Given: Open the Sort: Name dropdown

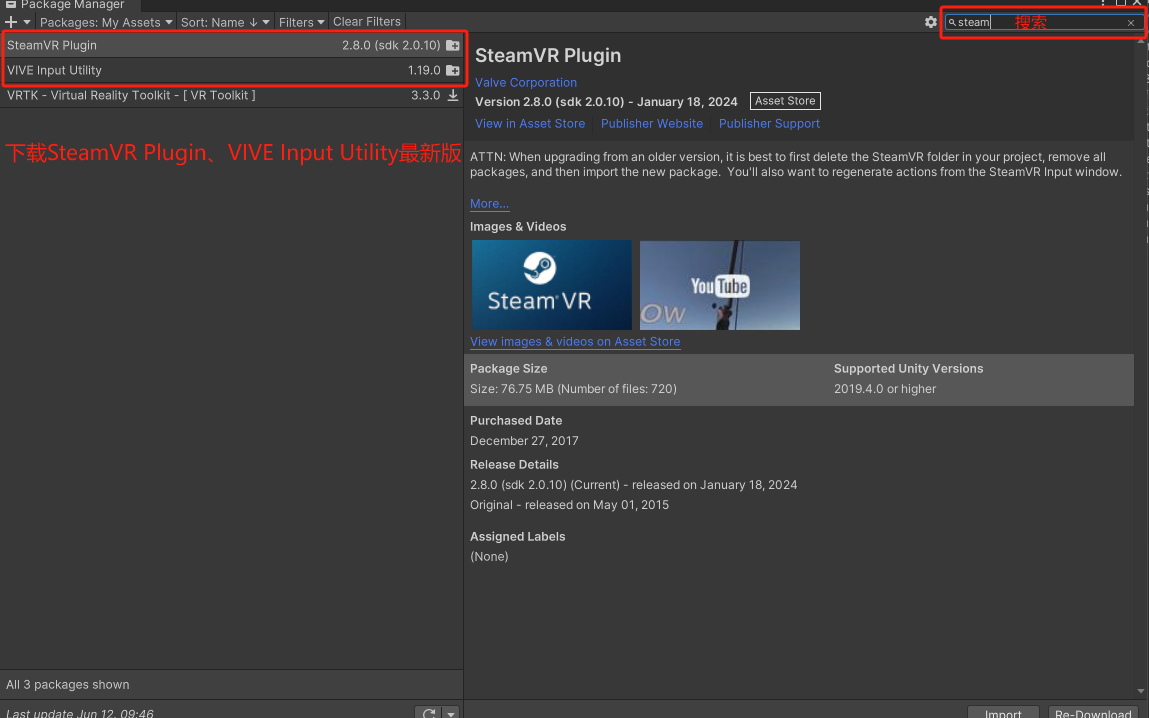Looking at the screenshot, I should pos(225,22).
